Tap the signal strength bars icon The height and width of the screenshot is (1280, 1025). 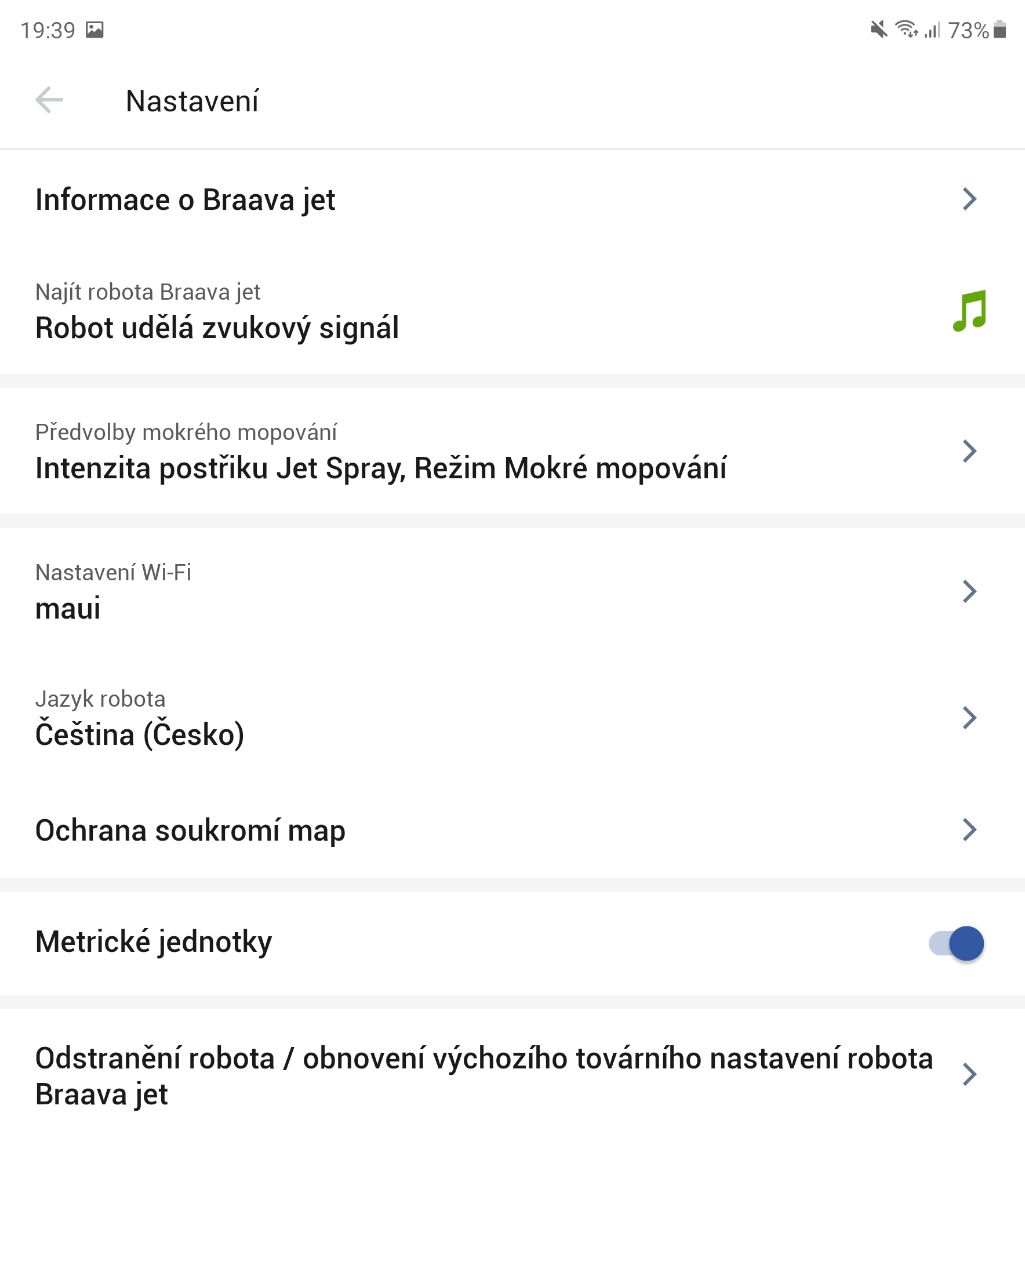click(x=932, y=30)
